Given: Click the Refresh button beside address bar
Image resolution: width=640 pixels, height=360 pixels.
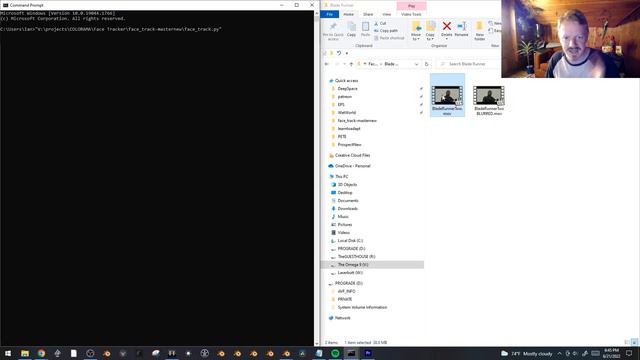Looking at the screenshot, I should click(x=427, y=64).
